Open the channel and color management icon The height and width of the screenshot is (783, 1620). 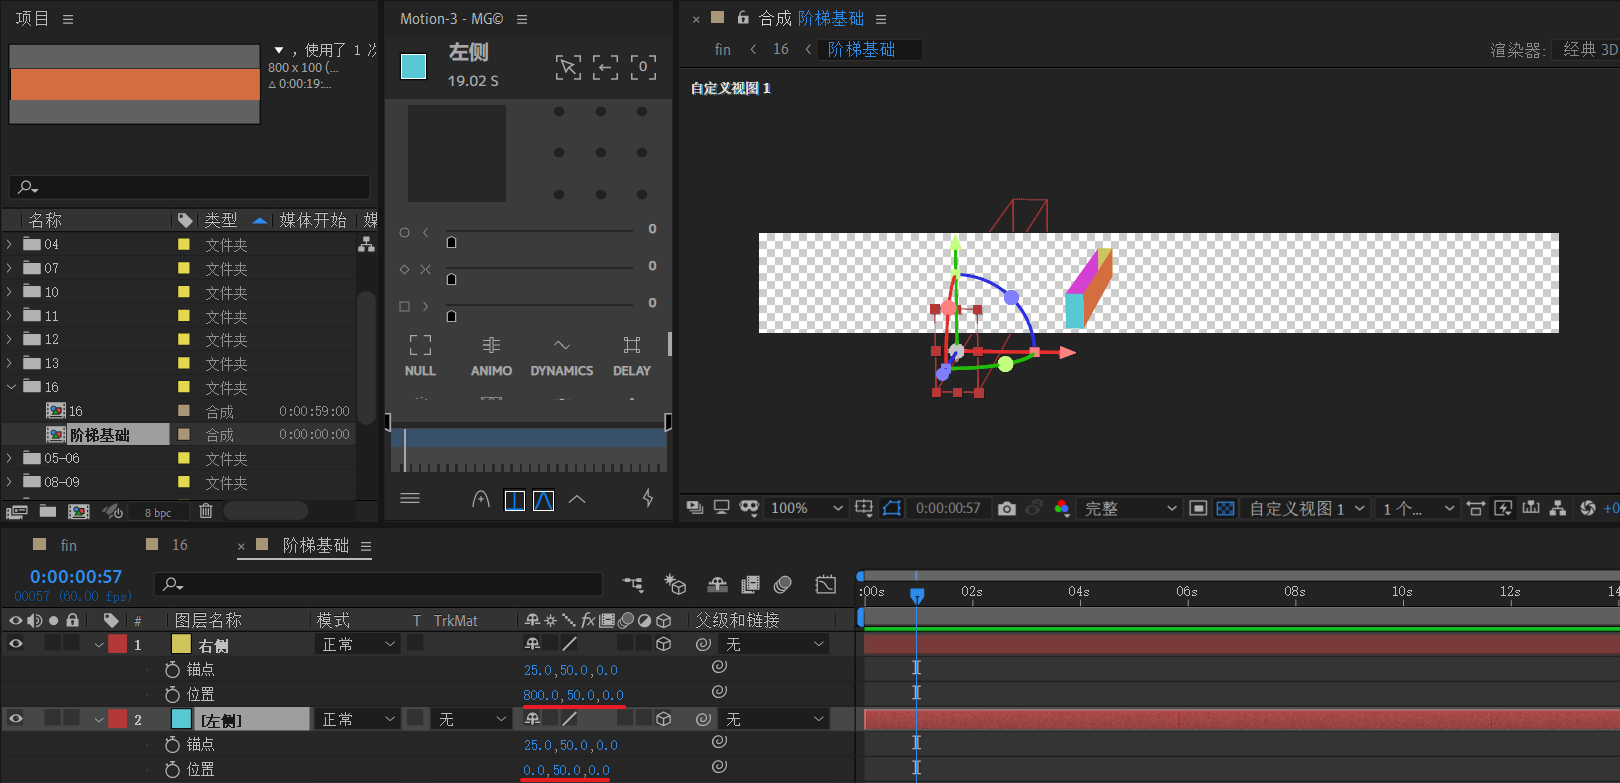[1062, 508]
